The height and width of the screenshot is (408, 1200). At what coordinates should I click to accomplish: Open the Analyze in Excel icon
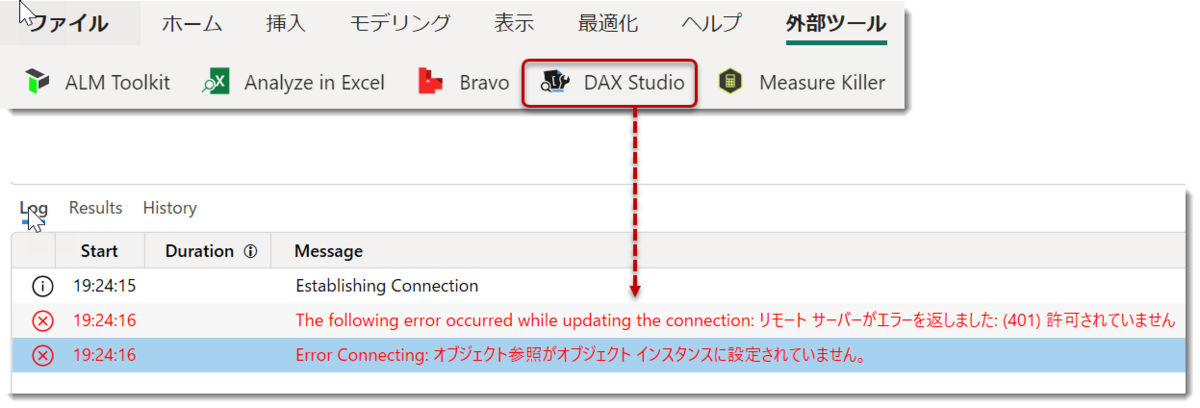216,83
